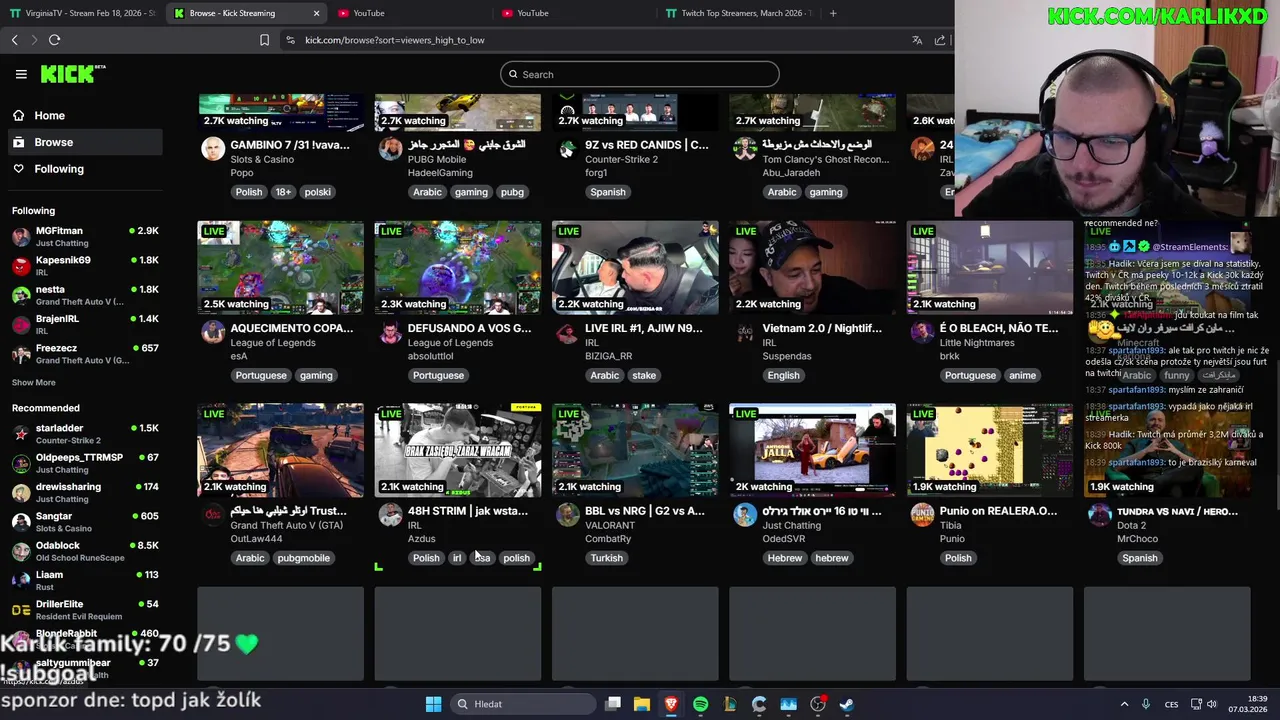This screenshot has height=720, width=1280.
Task: Click the esA streamer avatar
Action: pos(213,333)
